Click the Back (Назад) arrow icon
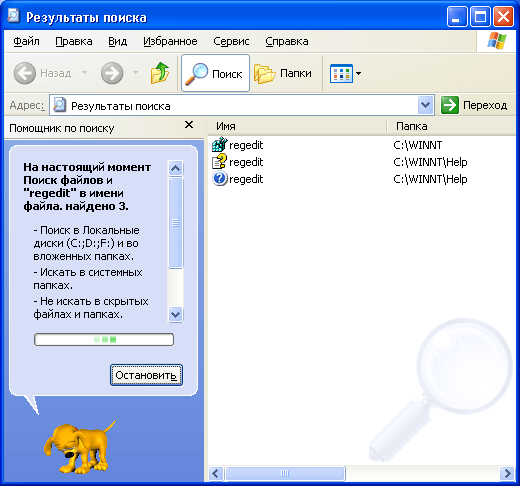 pos(25,73)
